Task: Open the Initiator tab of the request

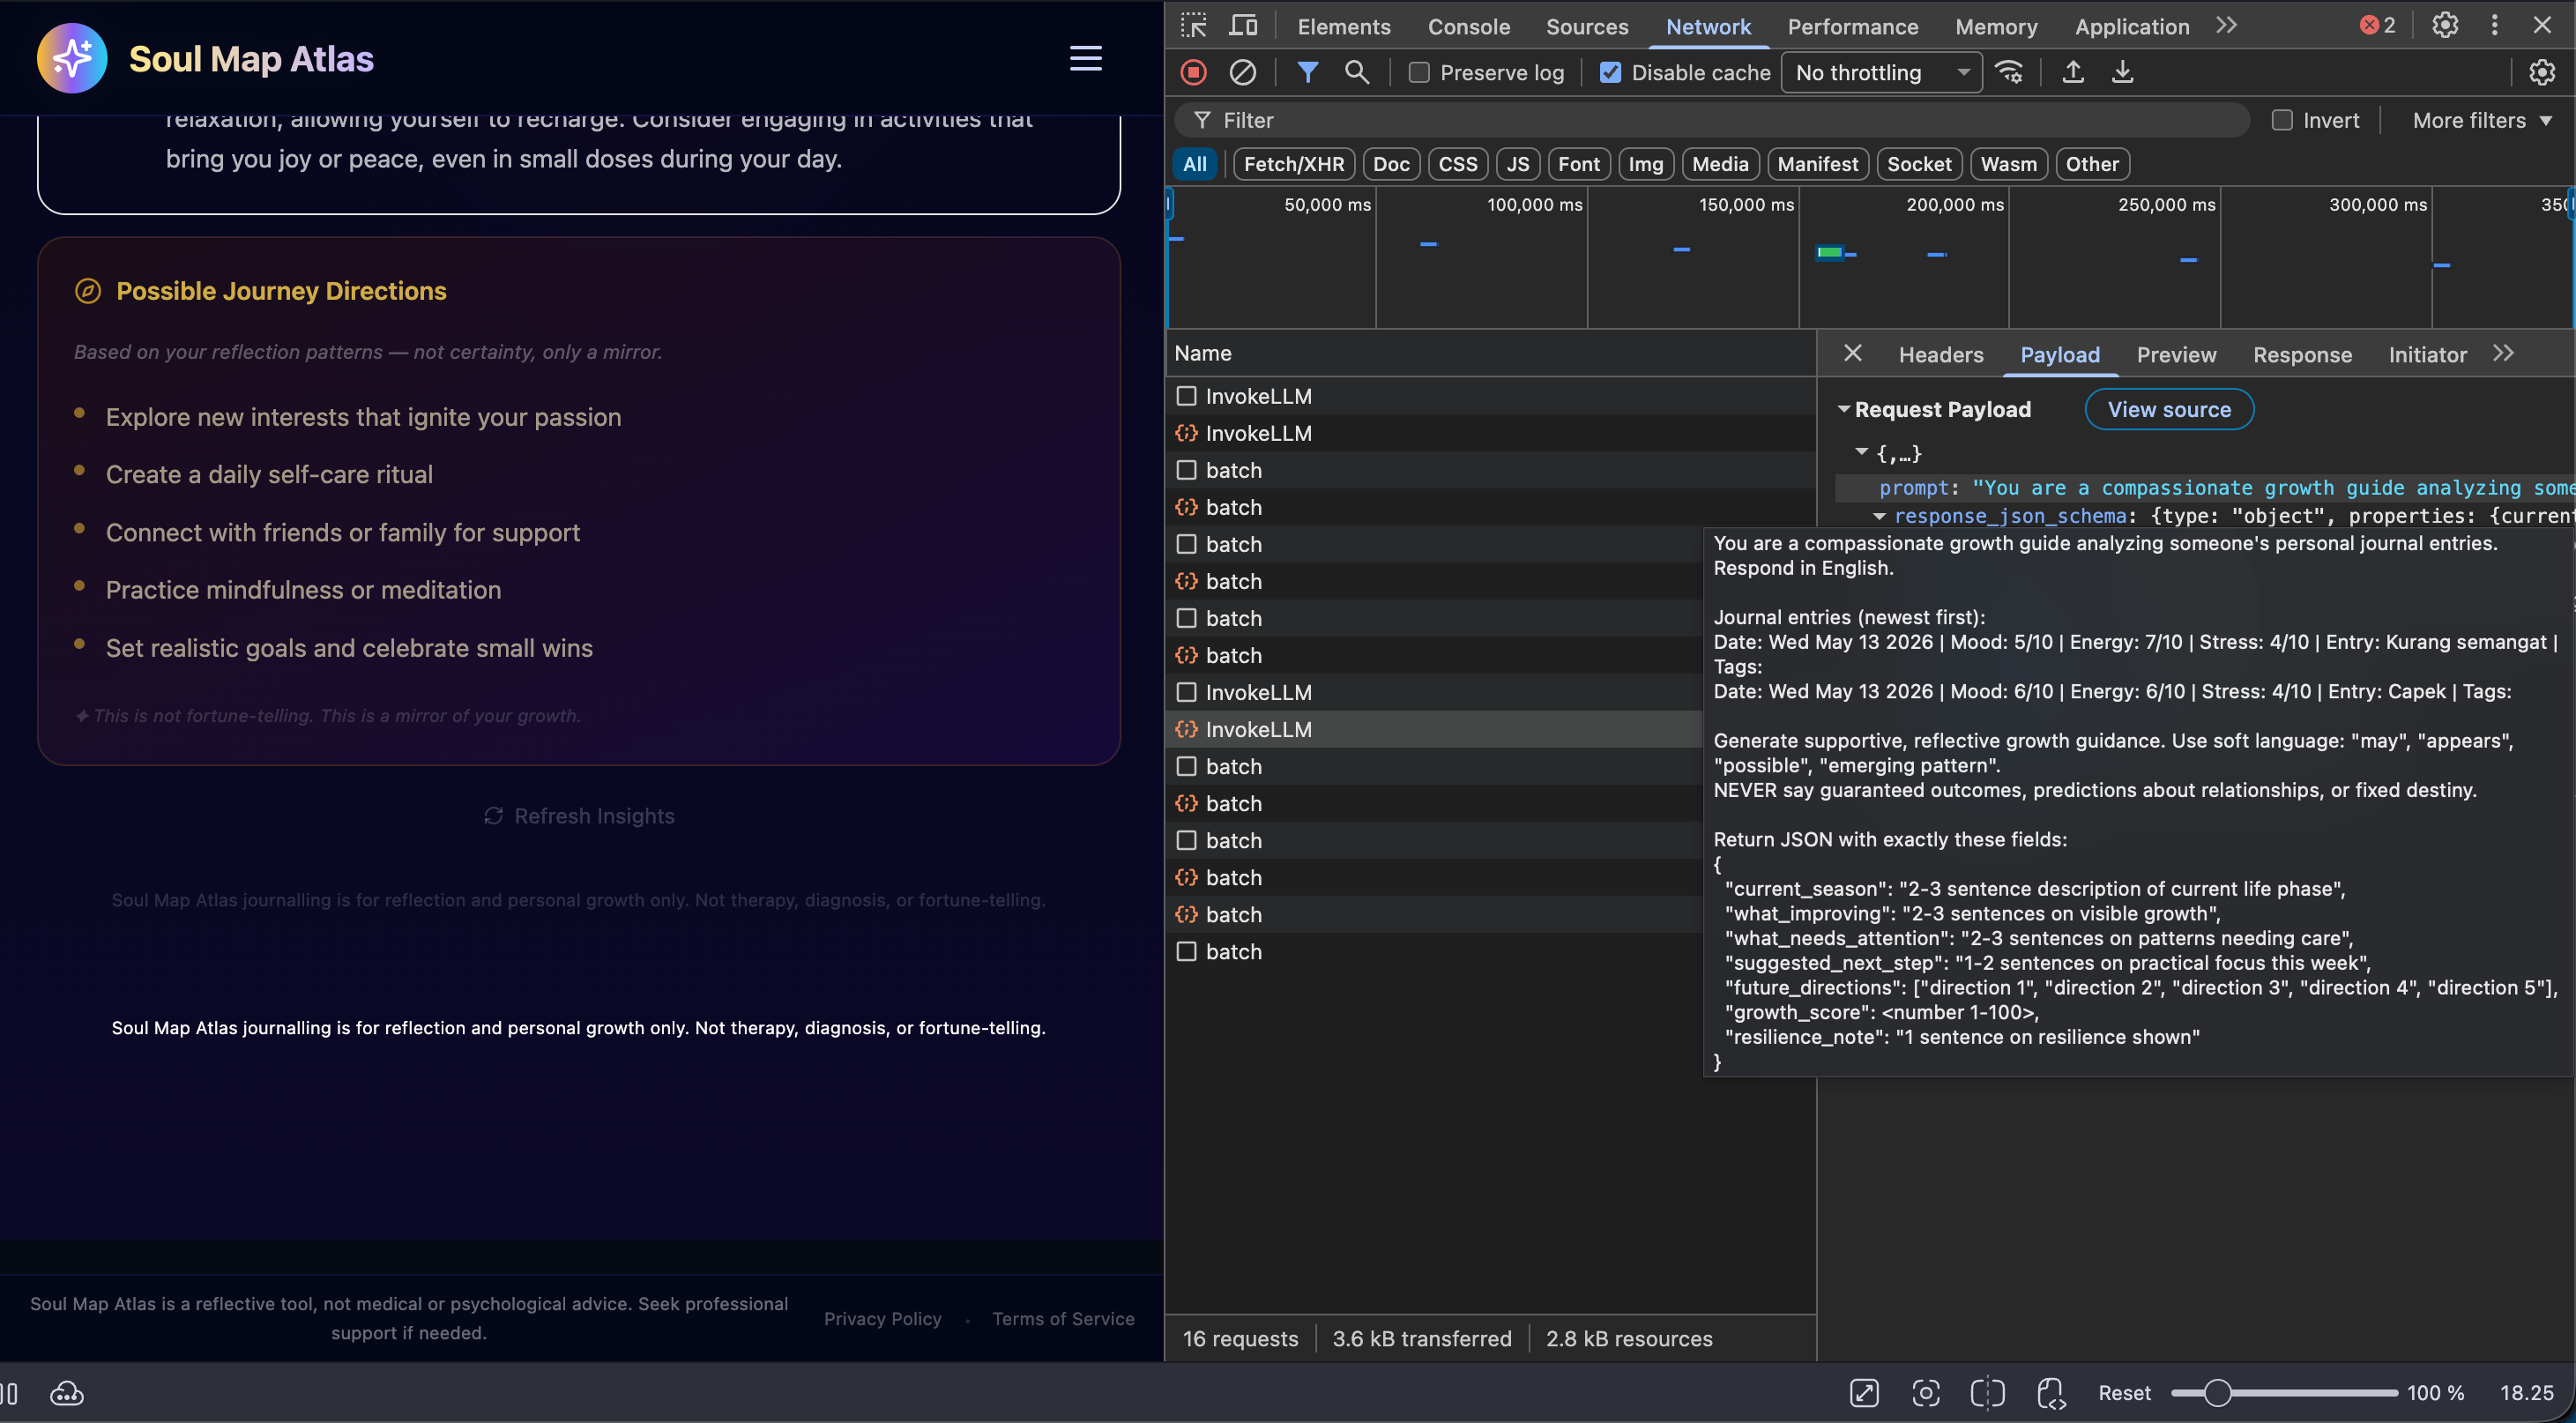Action: point(2427,354)
